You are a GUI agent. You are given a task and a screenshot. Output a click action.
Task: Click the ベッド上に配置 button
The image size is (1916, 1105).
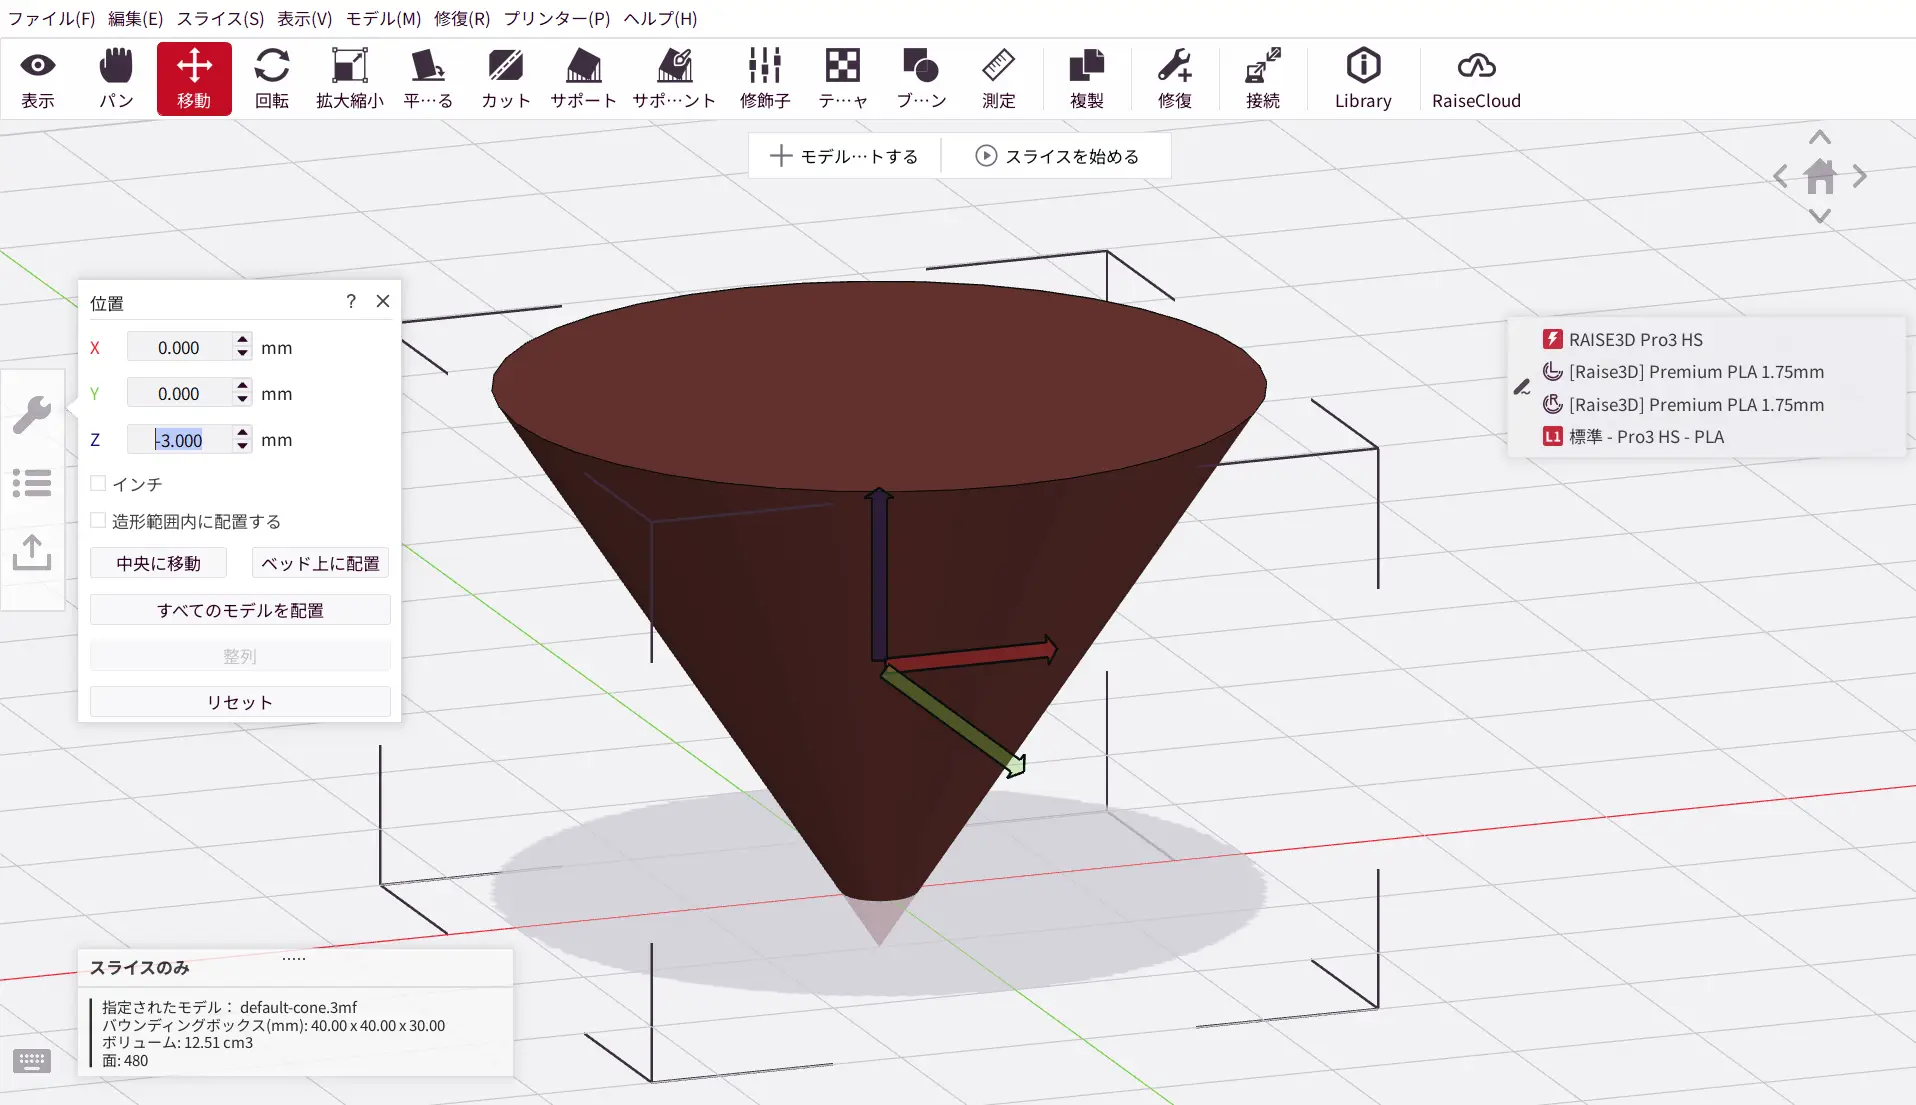[320, 563]
